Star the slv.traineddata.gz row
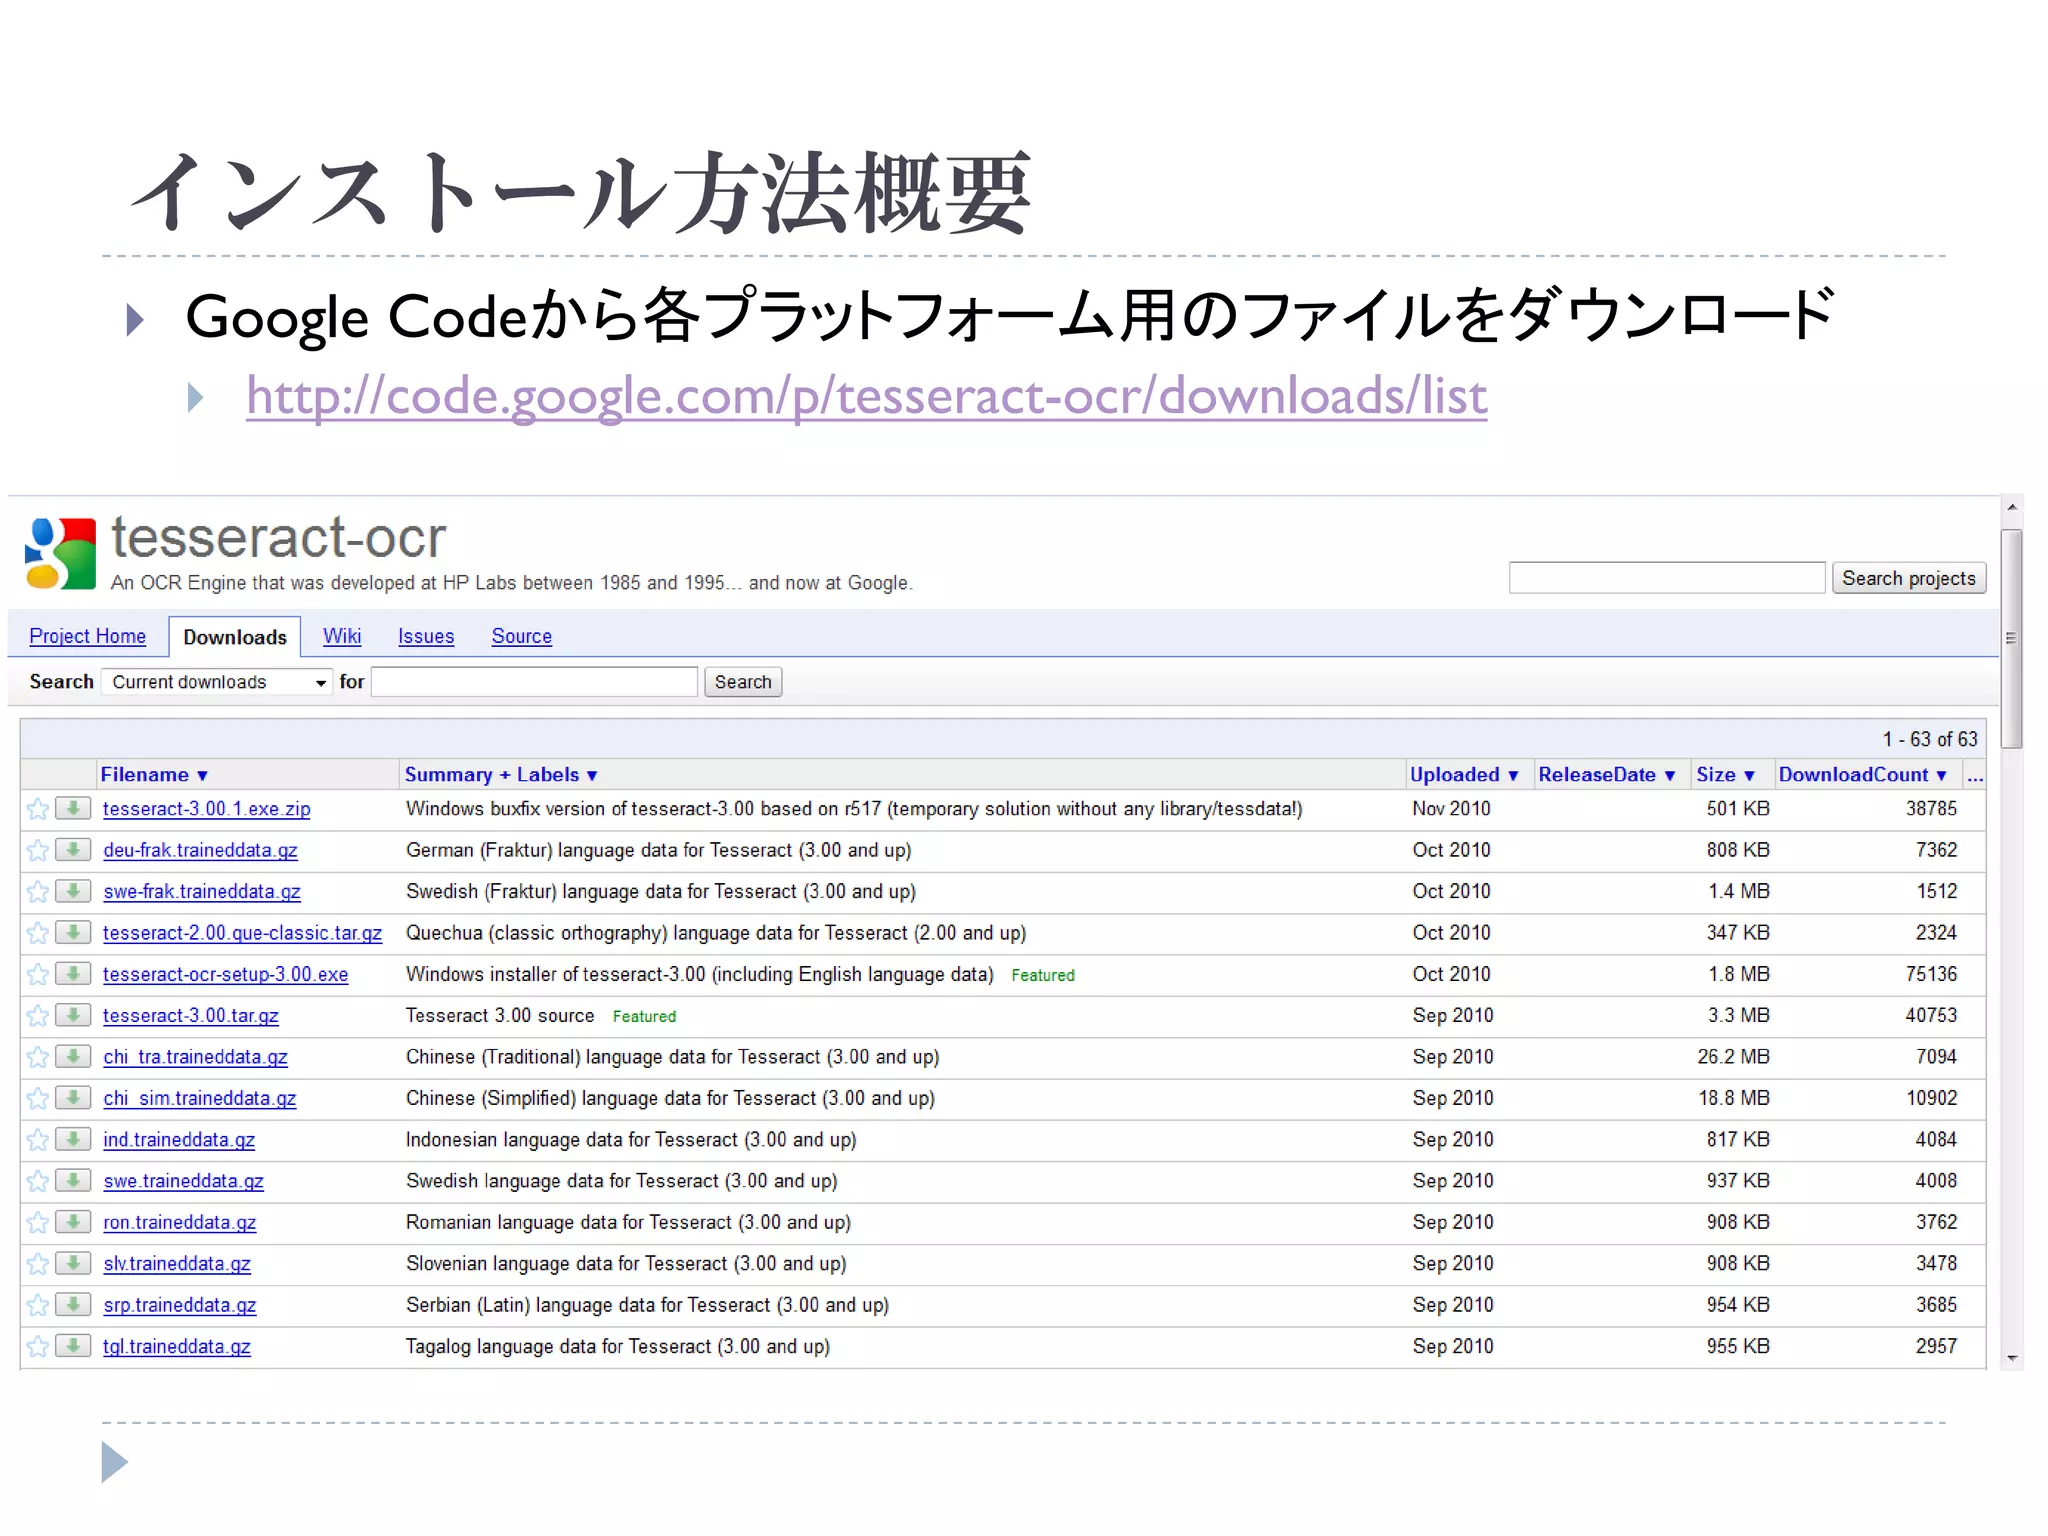The image size is (2048, 1536). [38, 1264]
